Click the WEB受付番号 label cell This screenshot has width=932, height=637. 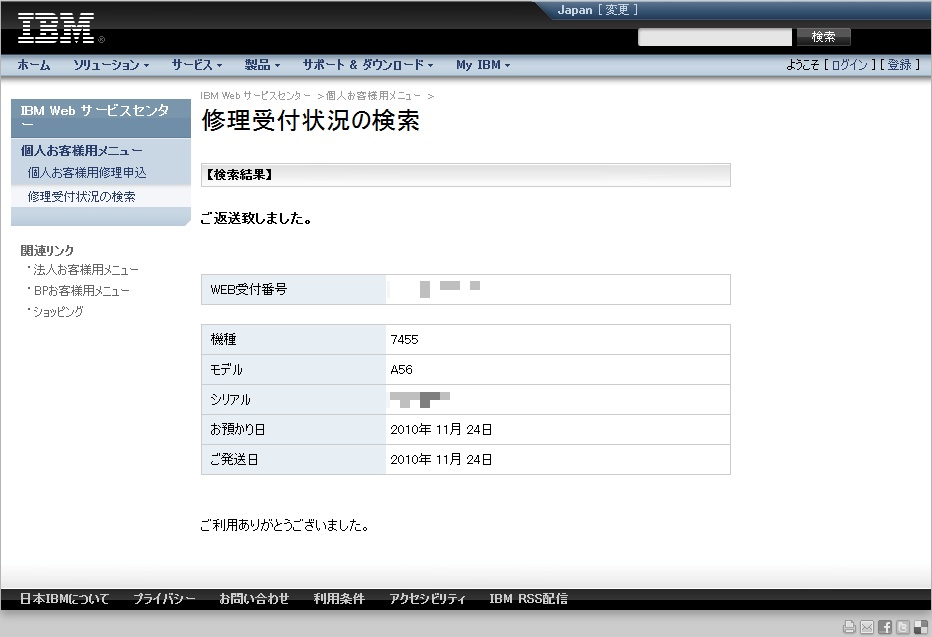coord(294,289)
